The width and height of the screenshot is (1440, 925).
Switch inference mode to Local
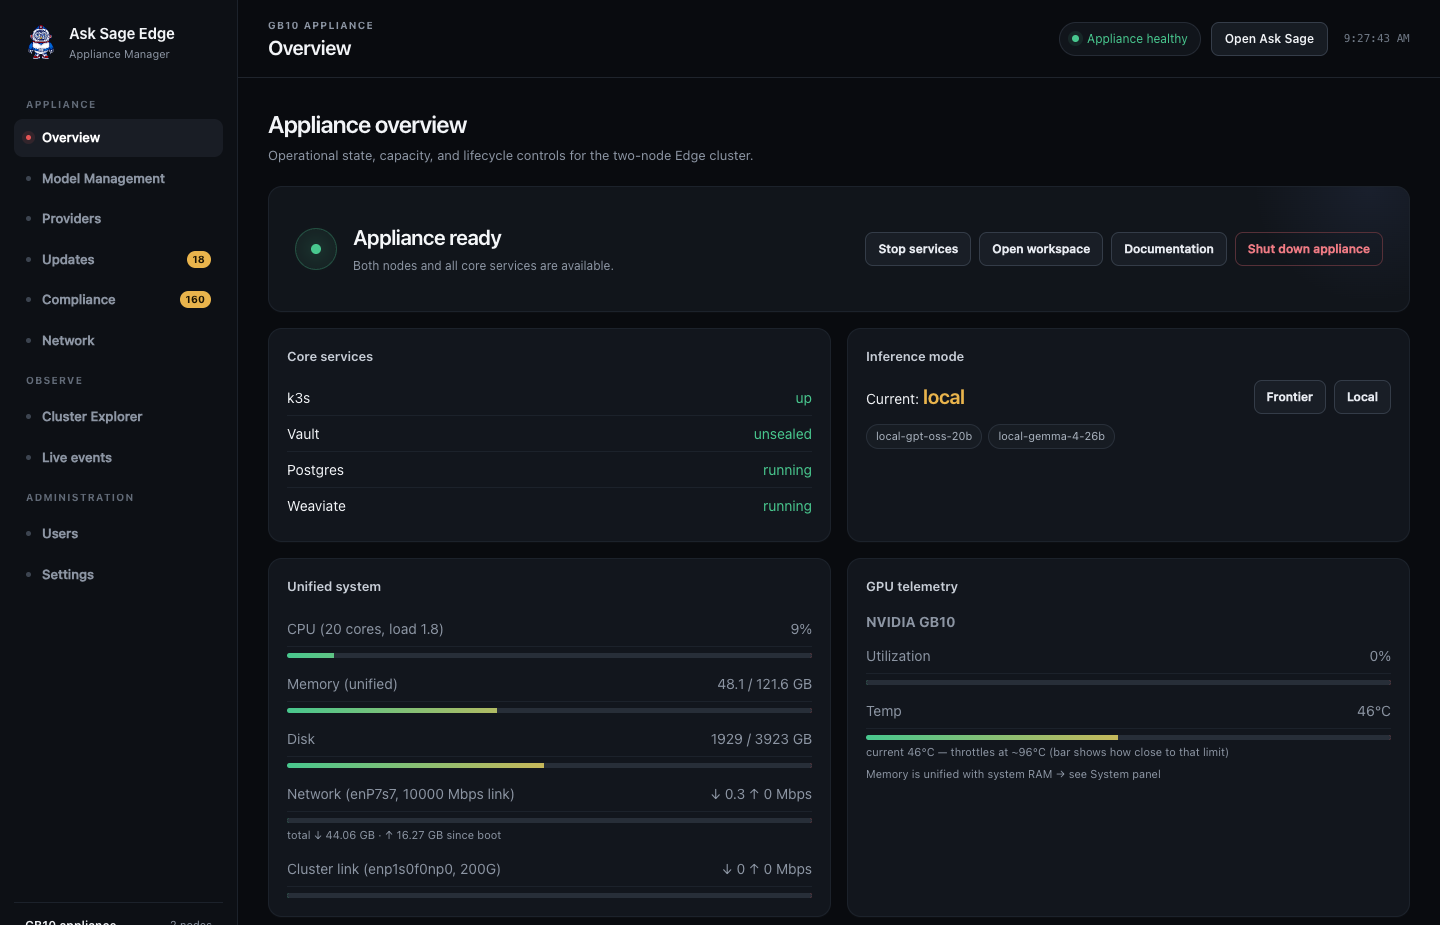1362,397
